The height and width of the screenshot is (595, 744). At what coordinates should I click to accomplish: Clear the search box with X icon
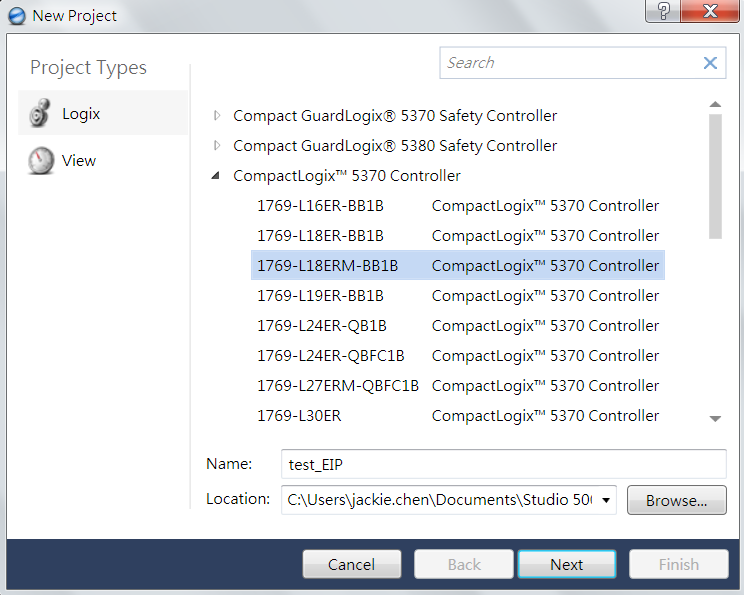[x=710, y=63]
